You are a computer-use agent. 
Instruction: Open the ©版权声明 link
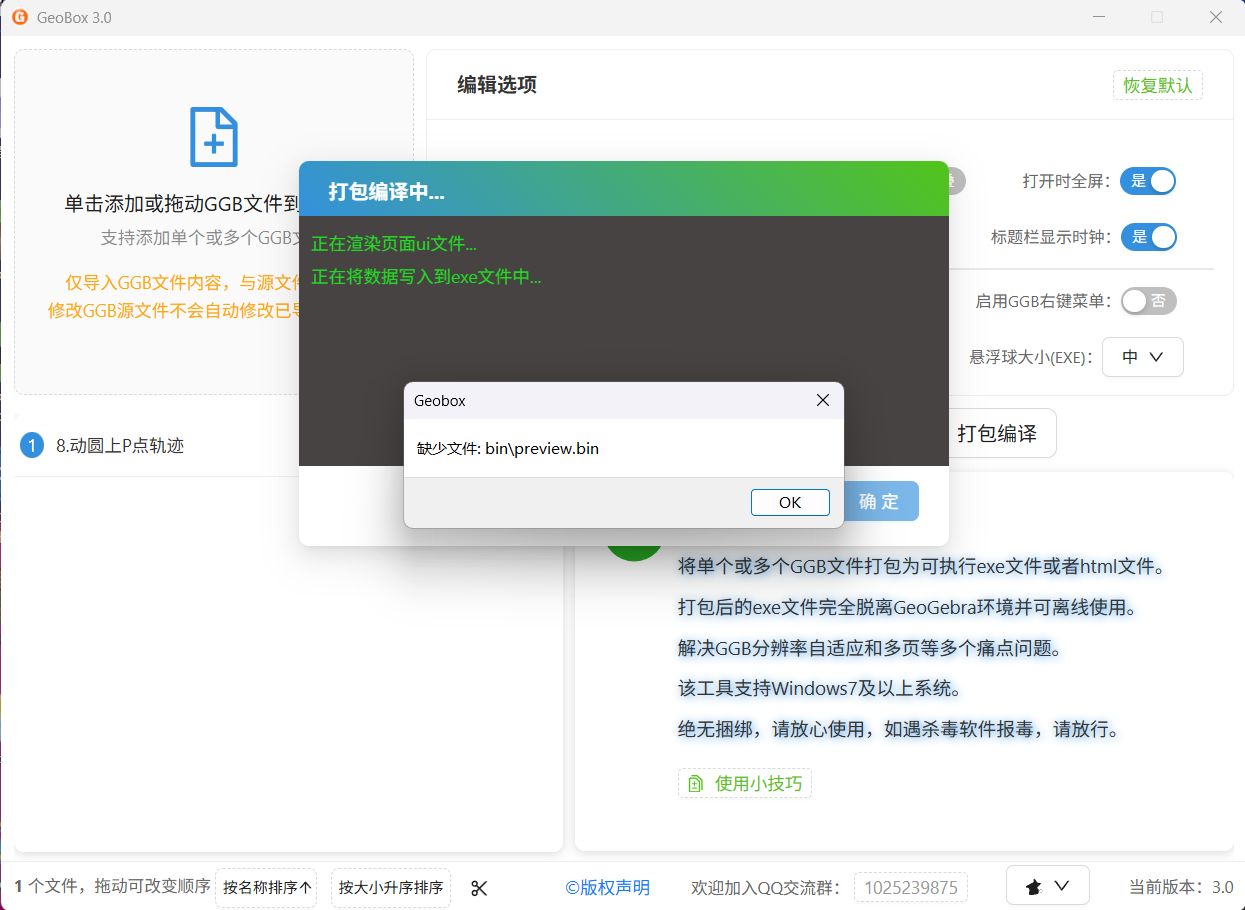click(607, 888)
